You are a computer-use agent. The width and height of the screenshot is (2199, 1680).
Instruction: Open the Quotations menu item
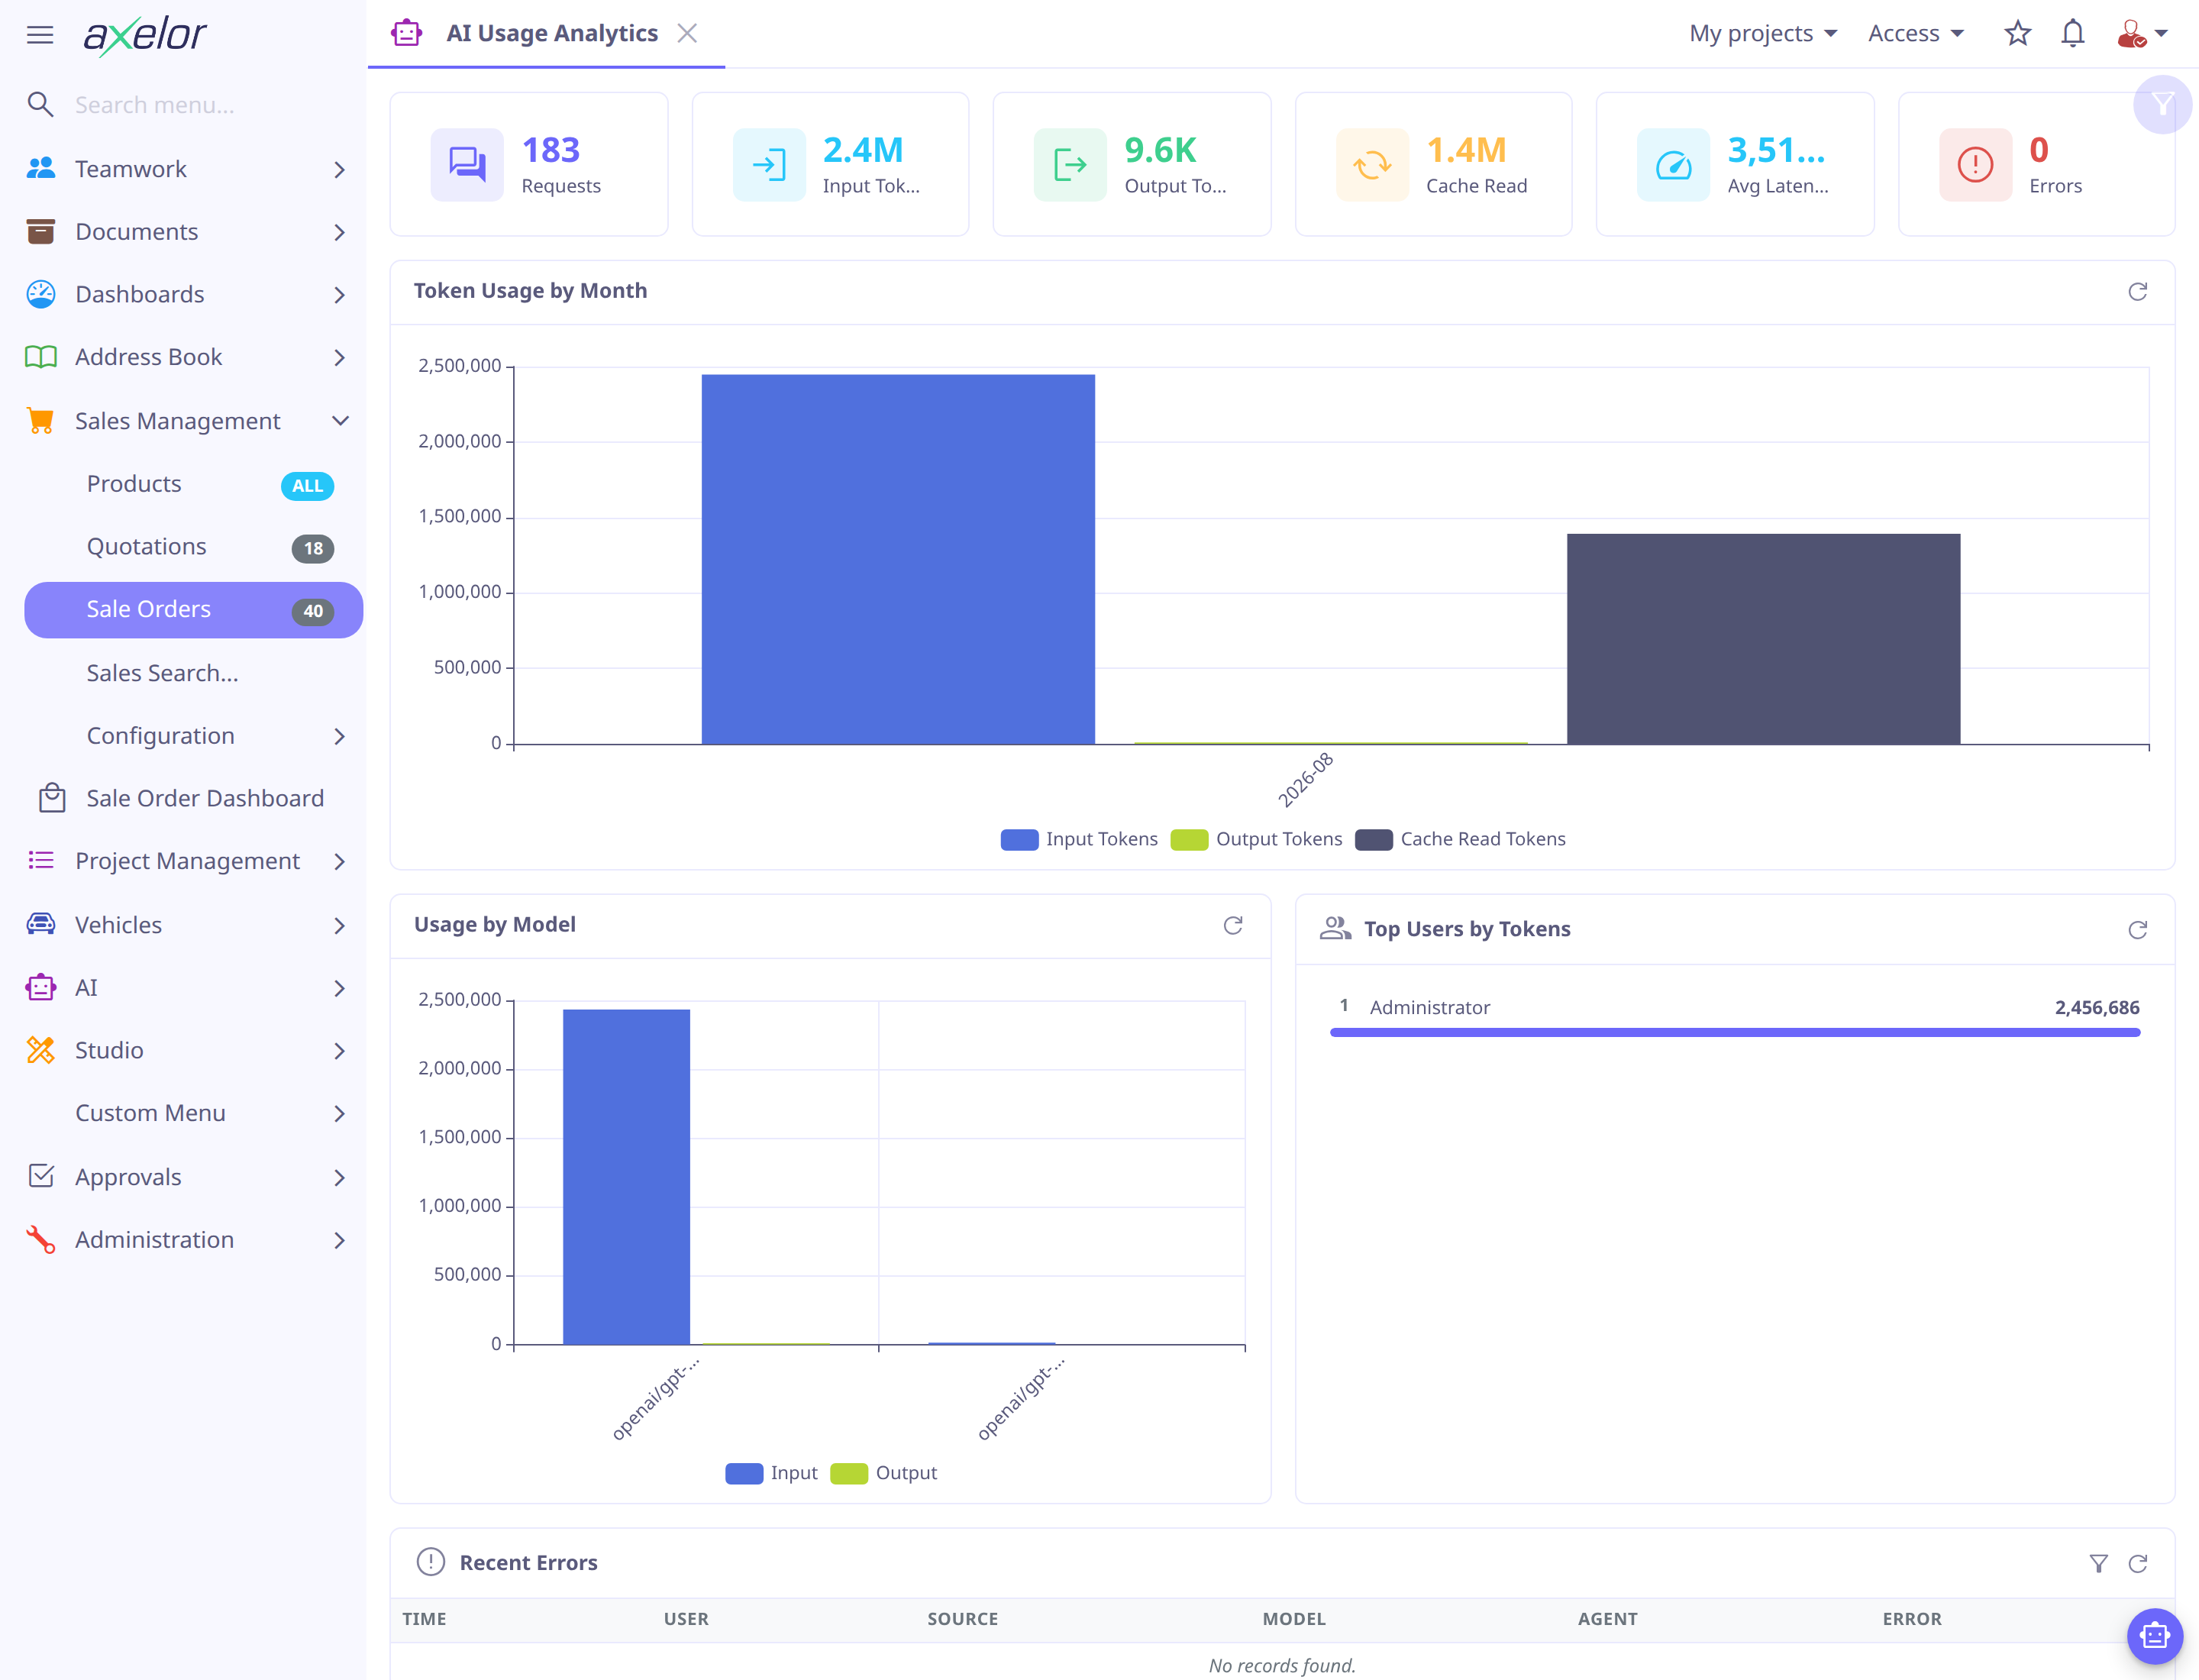(x=193, y=547)
